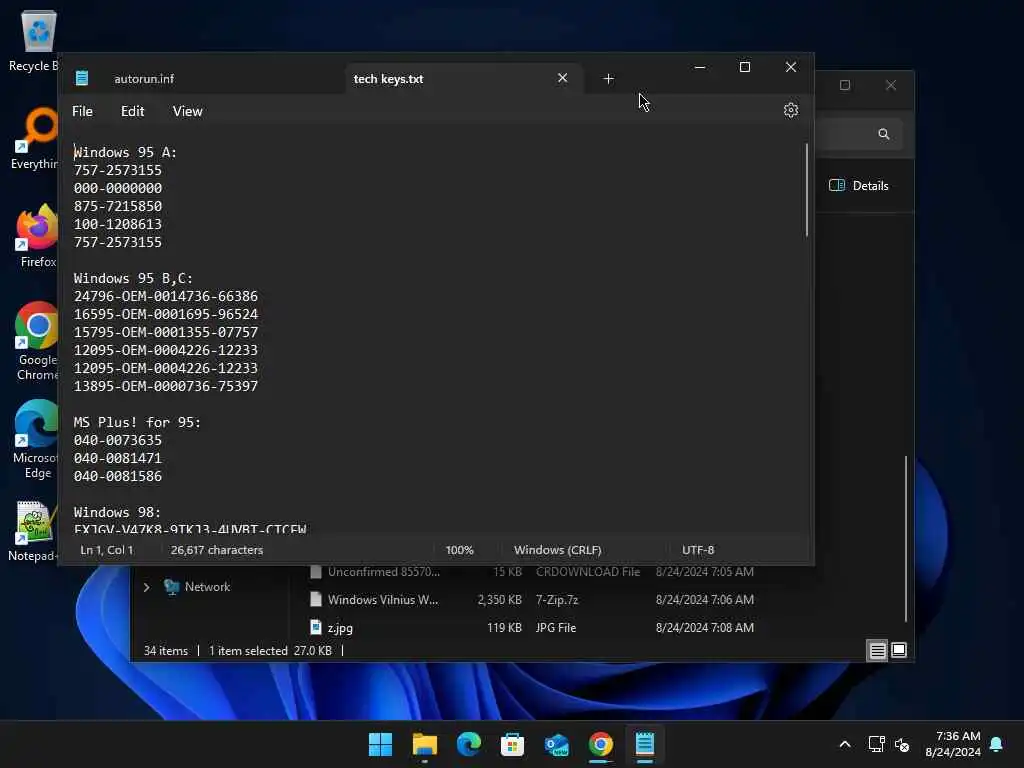Click UTF-8 encoding indicator
Viewport: 1024px width, 768px height.
tap(697, 550)
